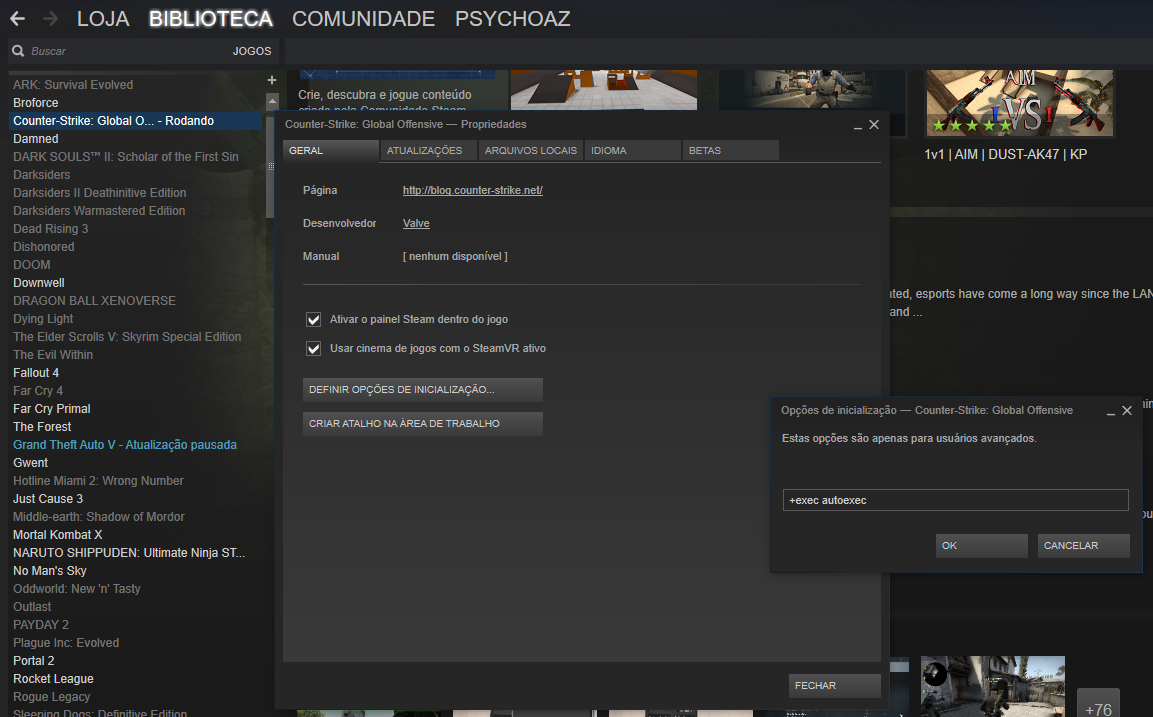Click the +76 more screenshots tile

[x=1099, y=704]
